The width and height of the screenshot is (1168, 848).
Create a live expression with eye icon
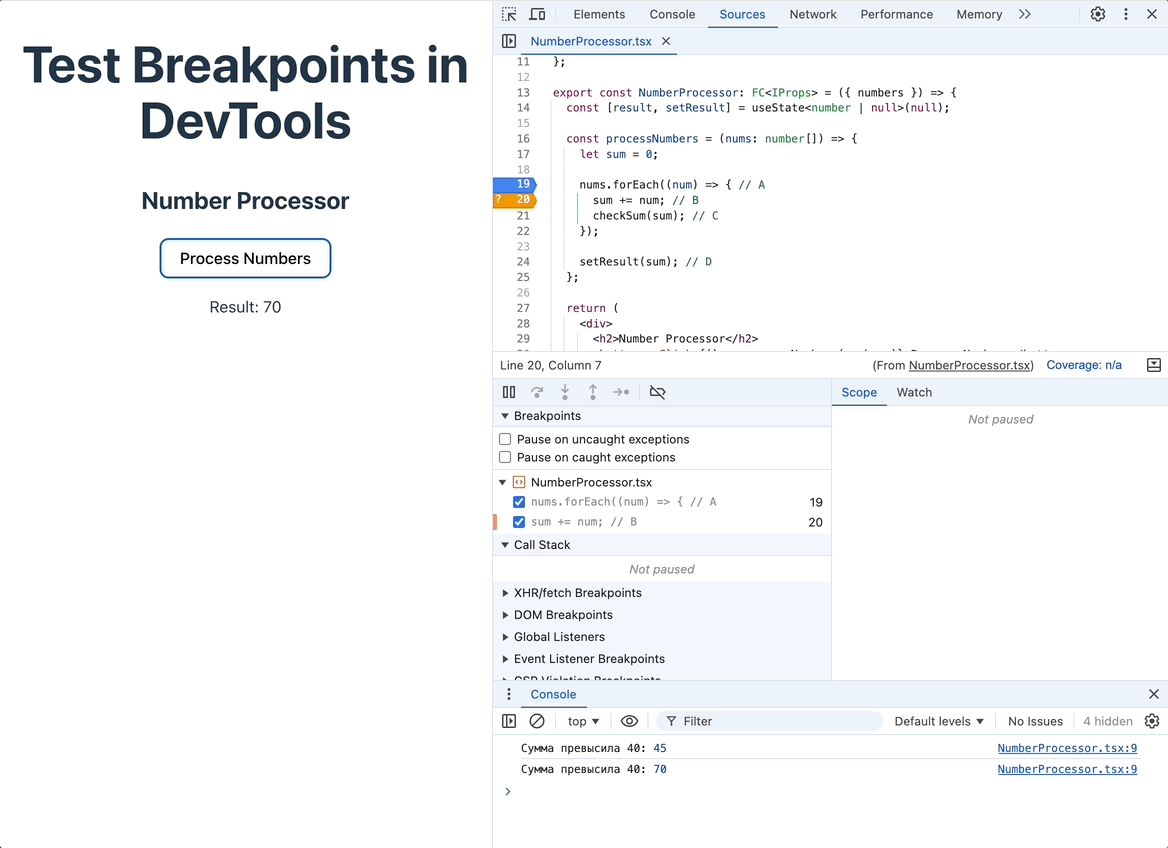click(x=629, y=721)
